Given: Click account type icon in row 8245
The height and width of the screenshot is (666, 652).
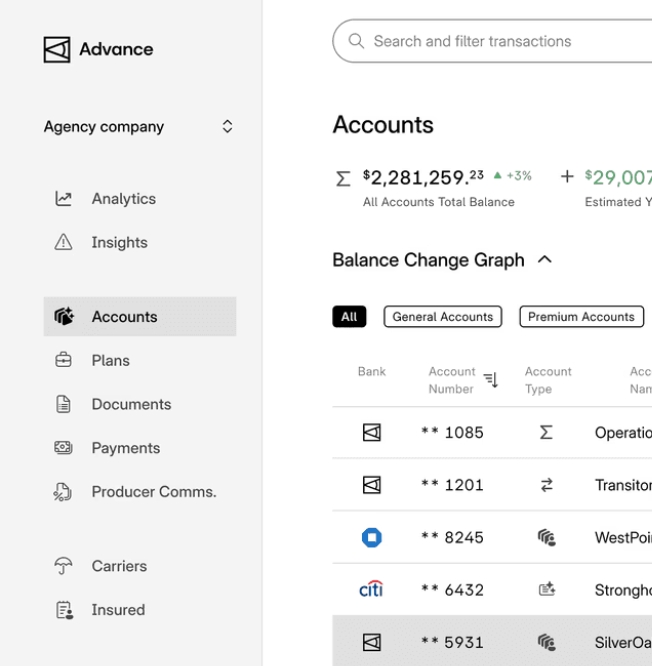Looking at the screenshot, I should [x=547, y=537].
